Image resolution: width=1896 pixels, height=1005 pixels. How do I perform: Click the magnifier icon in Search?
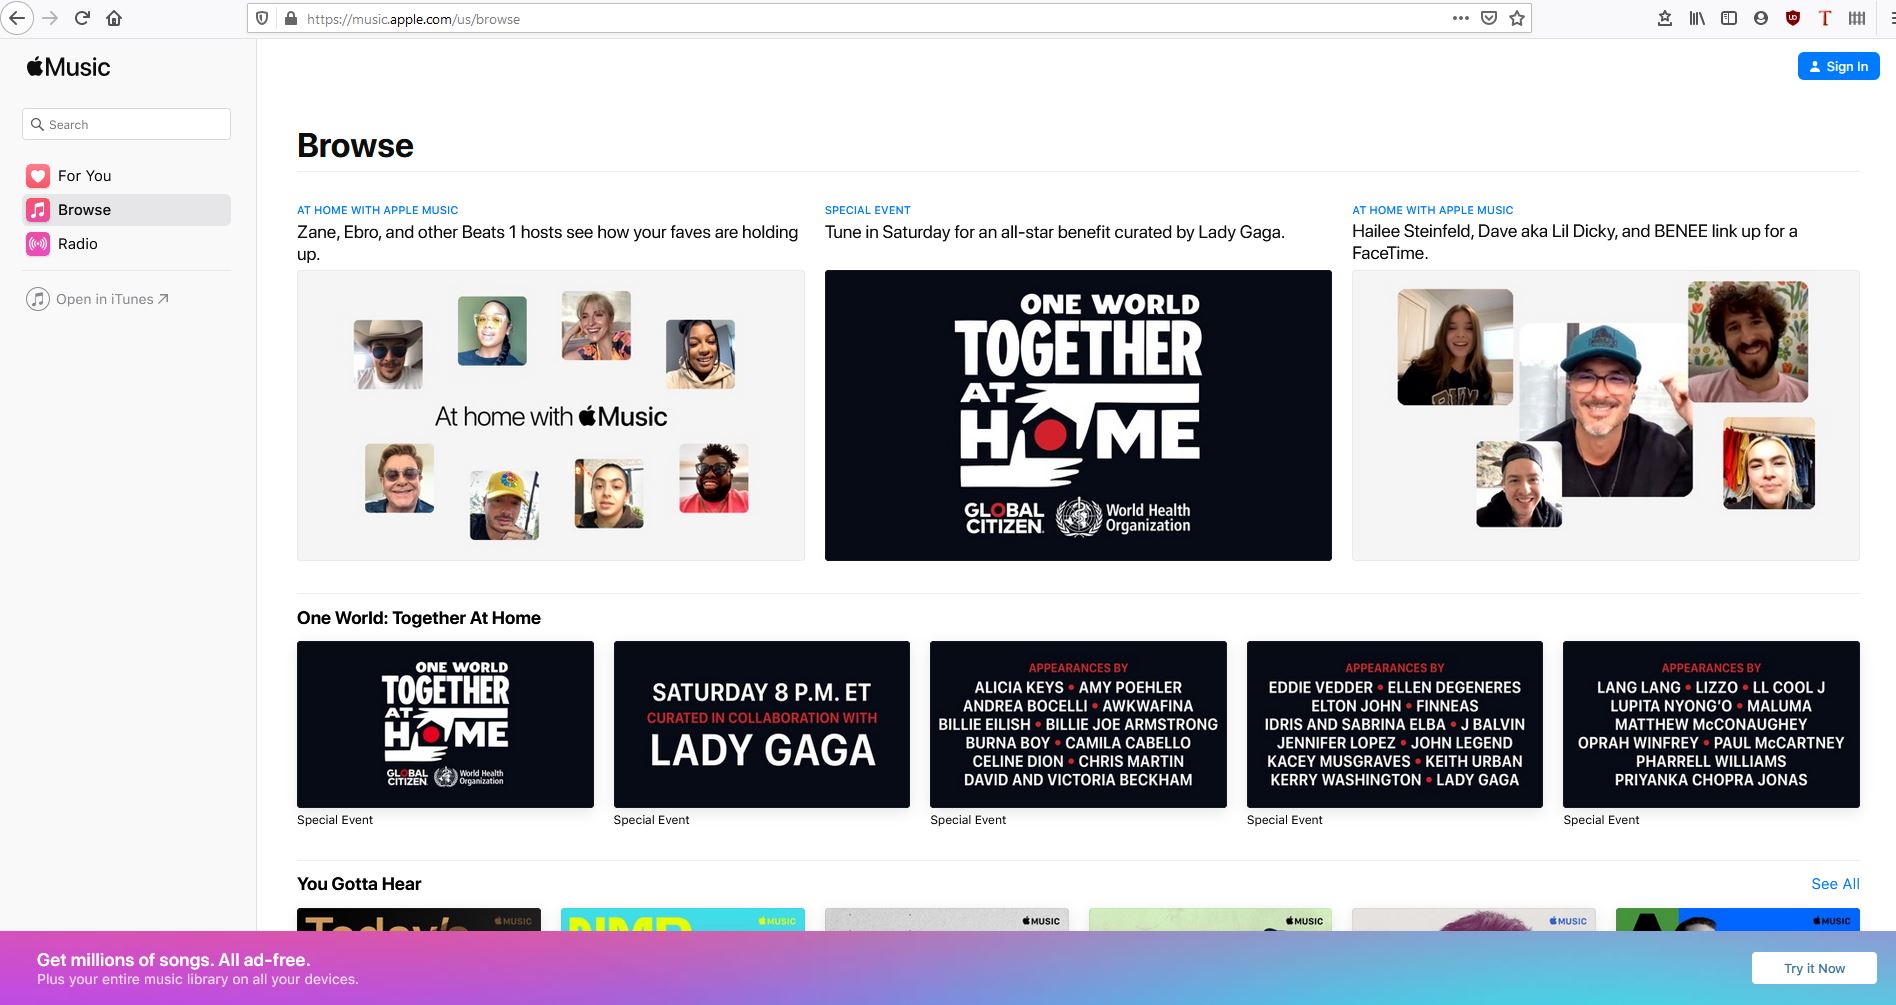point(38,125)
